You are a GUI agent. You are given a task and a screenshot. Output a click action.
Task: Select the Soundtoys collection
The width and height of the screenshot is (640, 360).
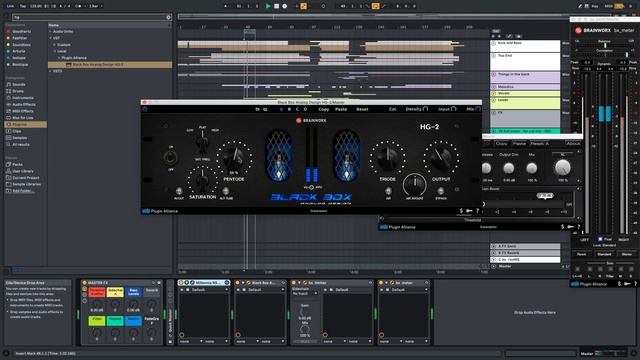(21, 44)
